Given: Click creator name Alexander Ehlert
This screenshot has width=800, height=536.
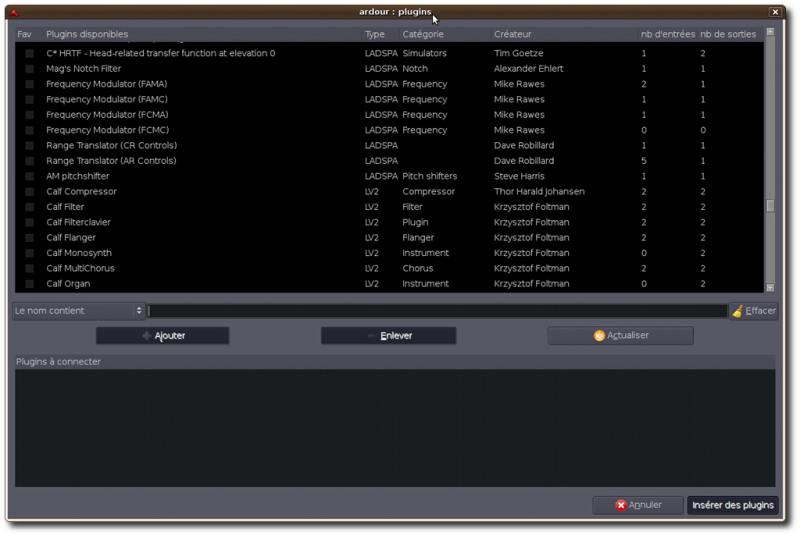Looking at the screenshot, I should 529,69.
